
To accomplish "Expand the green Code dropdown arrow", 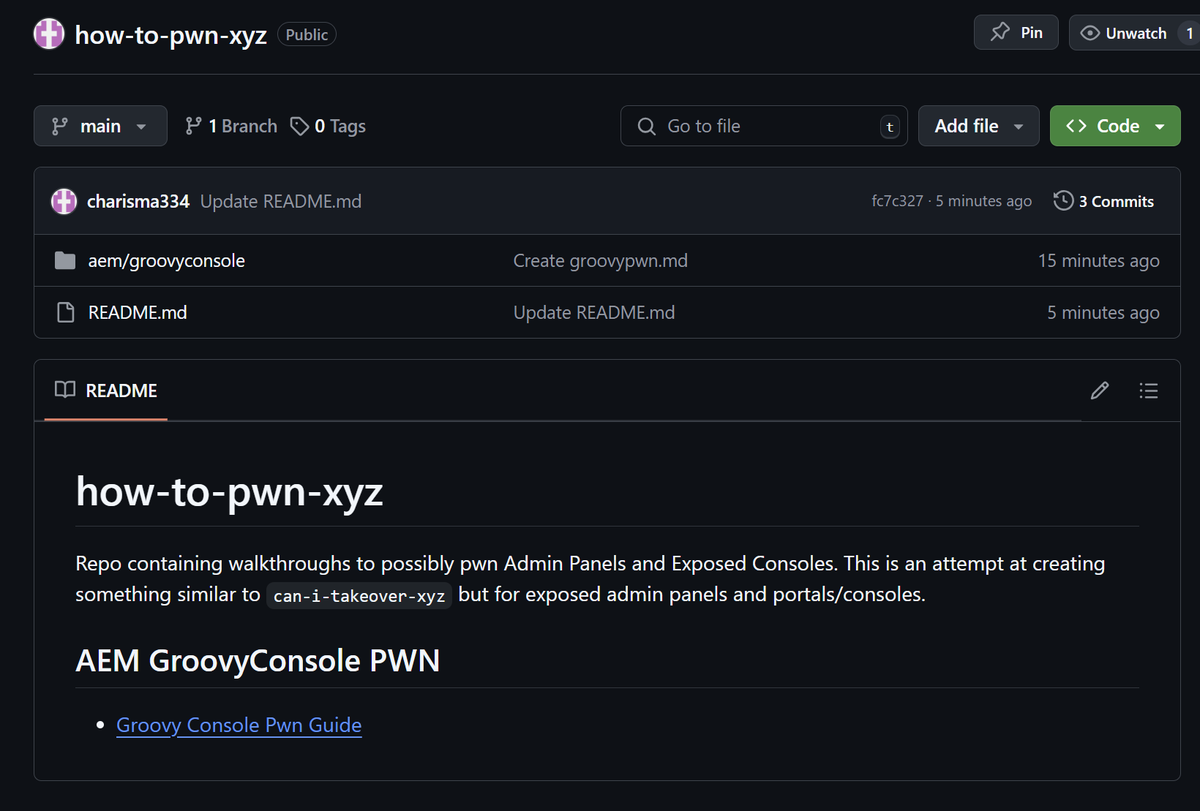I will point(1160,127).
